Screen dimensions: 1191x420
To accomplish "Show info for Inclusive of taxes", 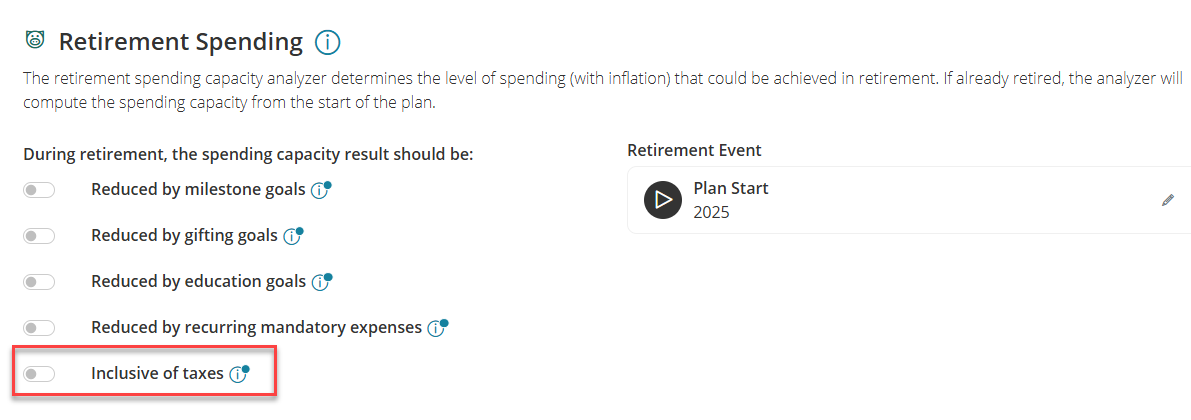I will (239, 374).
